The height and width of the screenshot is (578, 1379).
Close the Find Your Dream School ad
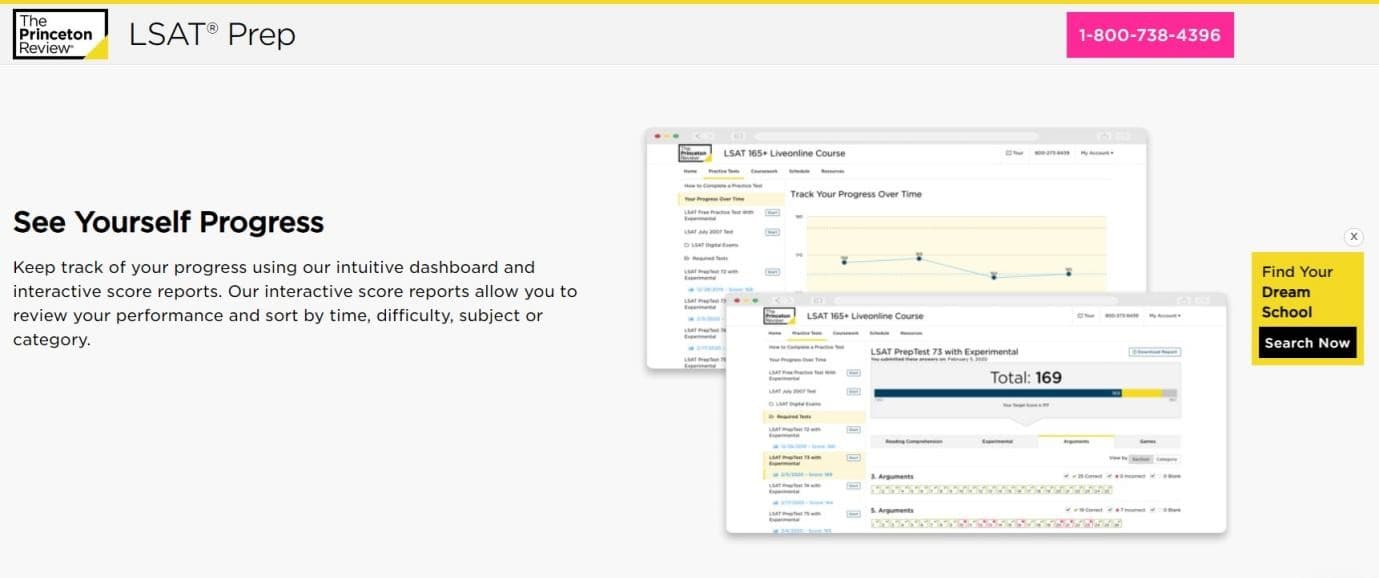coord(1353,237)
